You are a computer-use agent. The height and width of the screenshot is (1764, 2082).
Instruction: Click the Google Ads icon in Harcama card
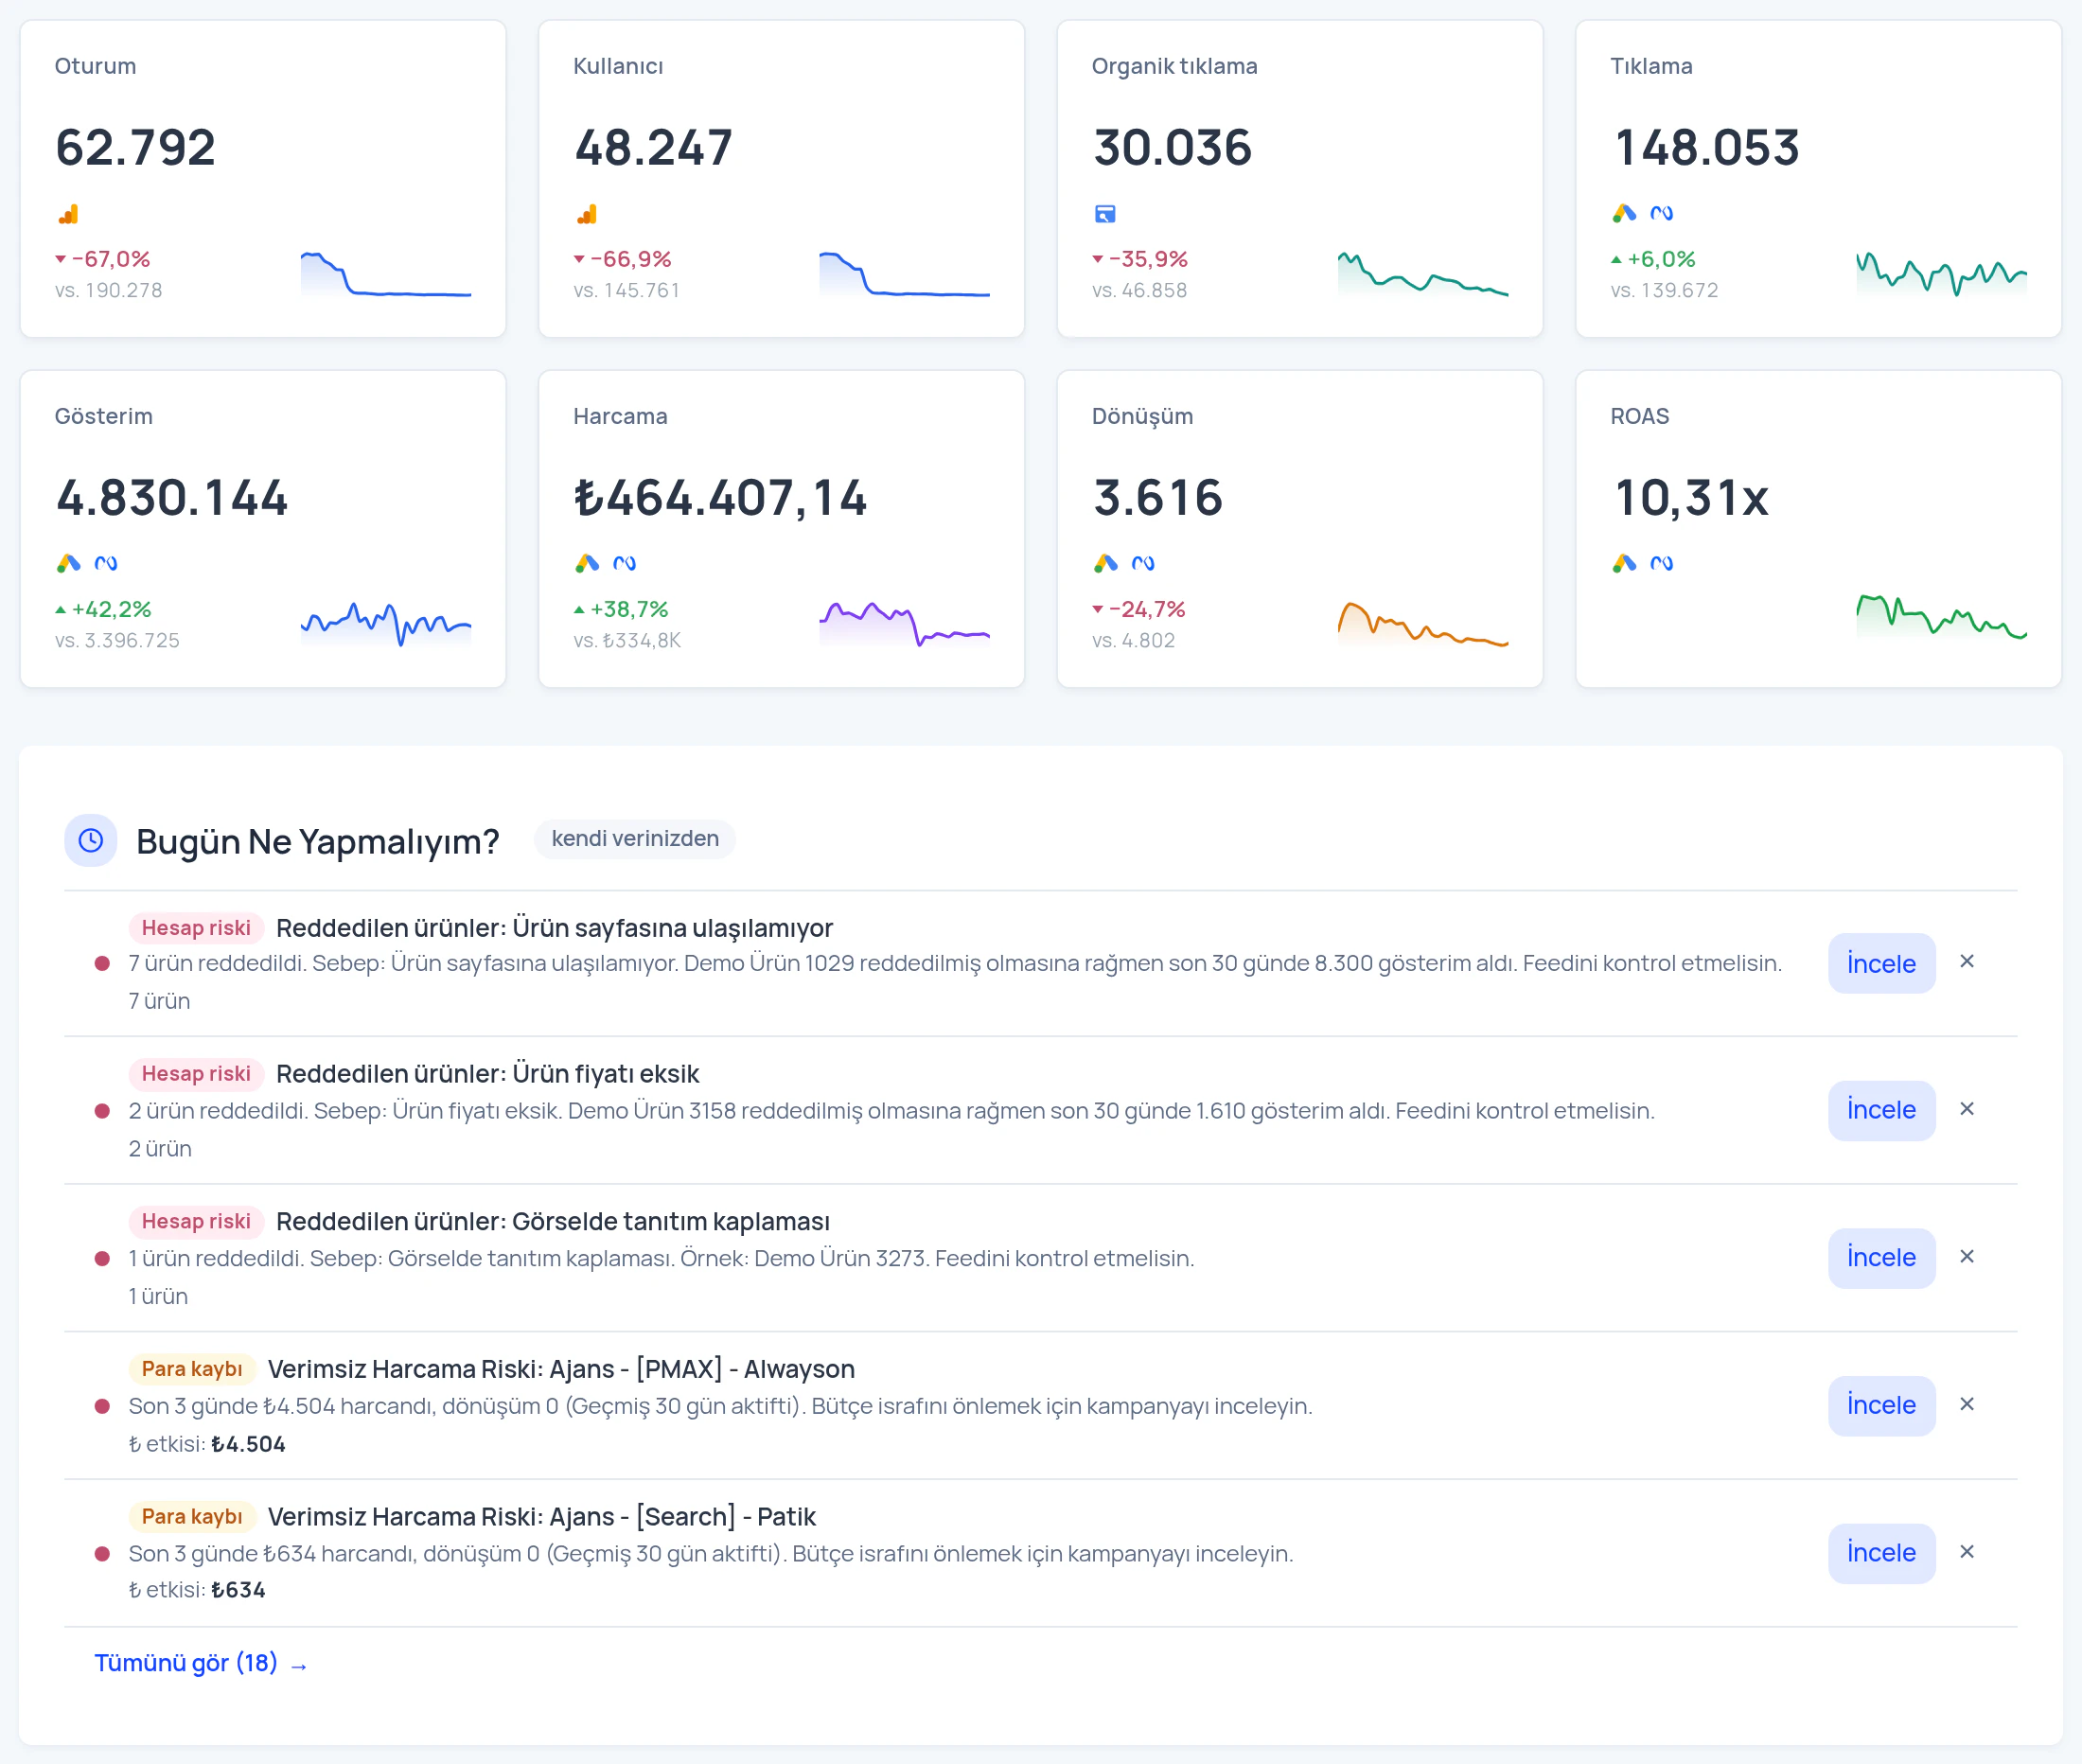coord(587,563)
